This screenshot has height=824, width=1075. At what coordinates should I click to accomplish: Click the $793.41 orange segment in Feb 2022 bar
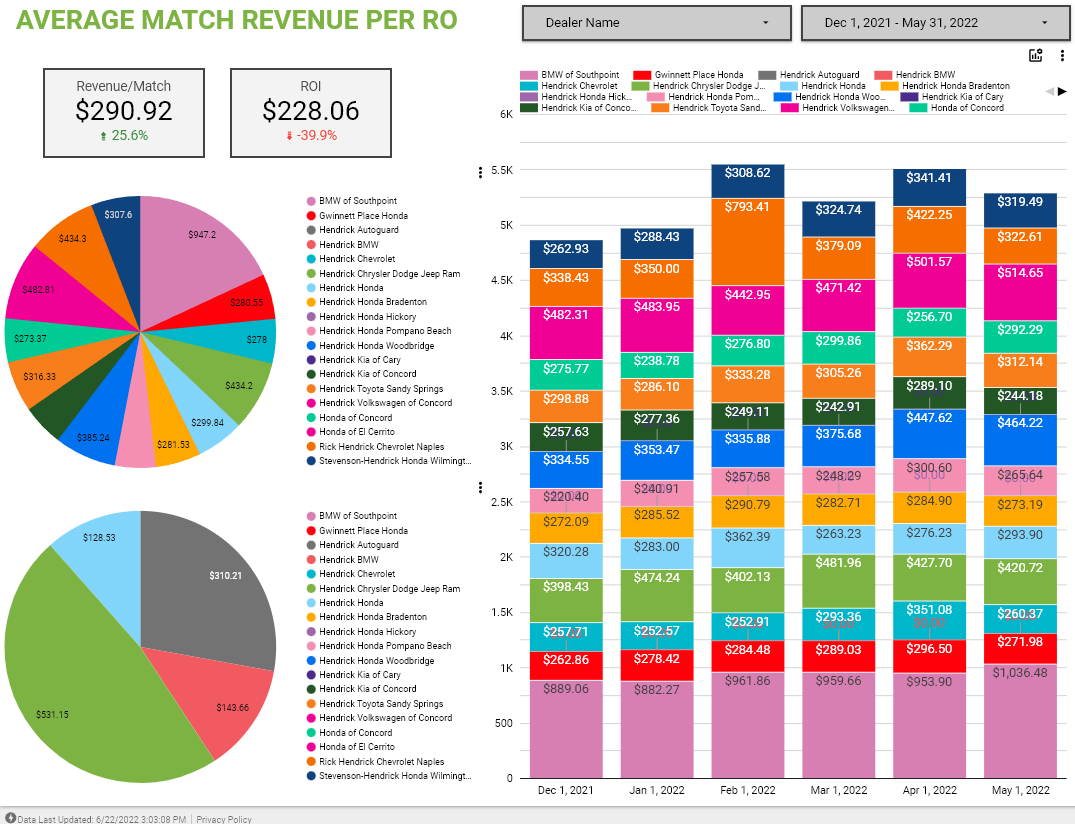[x=747, y=241]
